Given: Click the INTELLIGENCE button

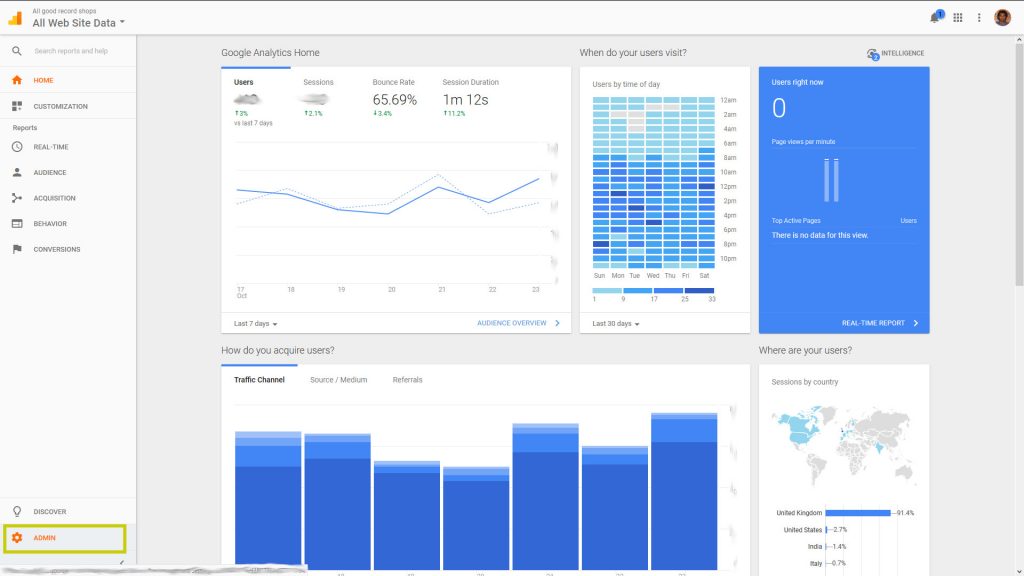Looking at the screenshot, I should click(895, 54).
